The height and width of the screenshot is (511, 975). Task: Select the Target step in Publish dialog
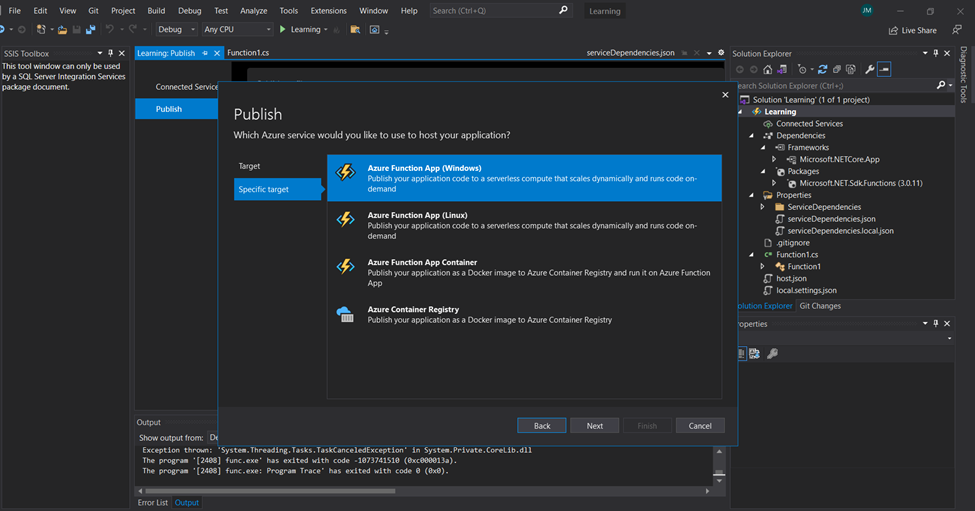pos(278,166)
